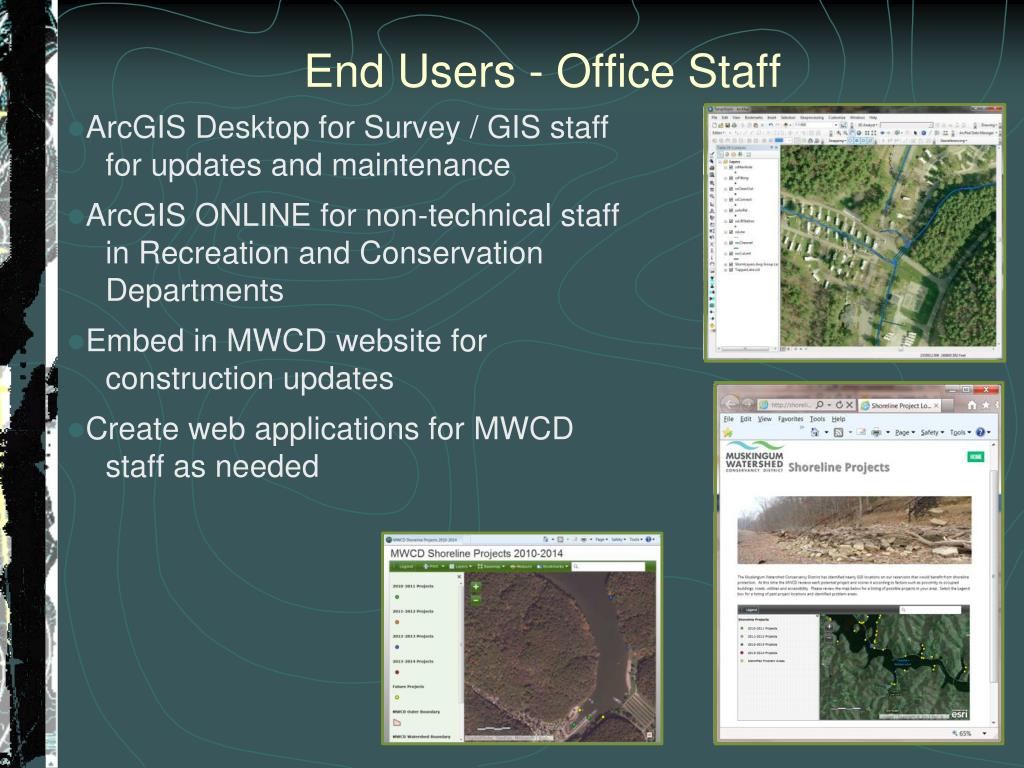Open the Geoprocessing menu in ArcMap
The image size is (1024, 768).
pos(812,118)
